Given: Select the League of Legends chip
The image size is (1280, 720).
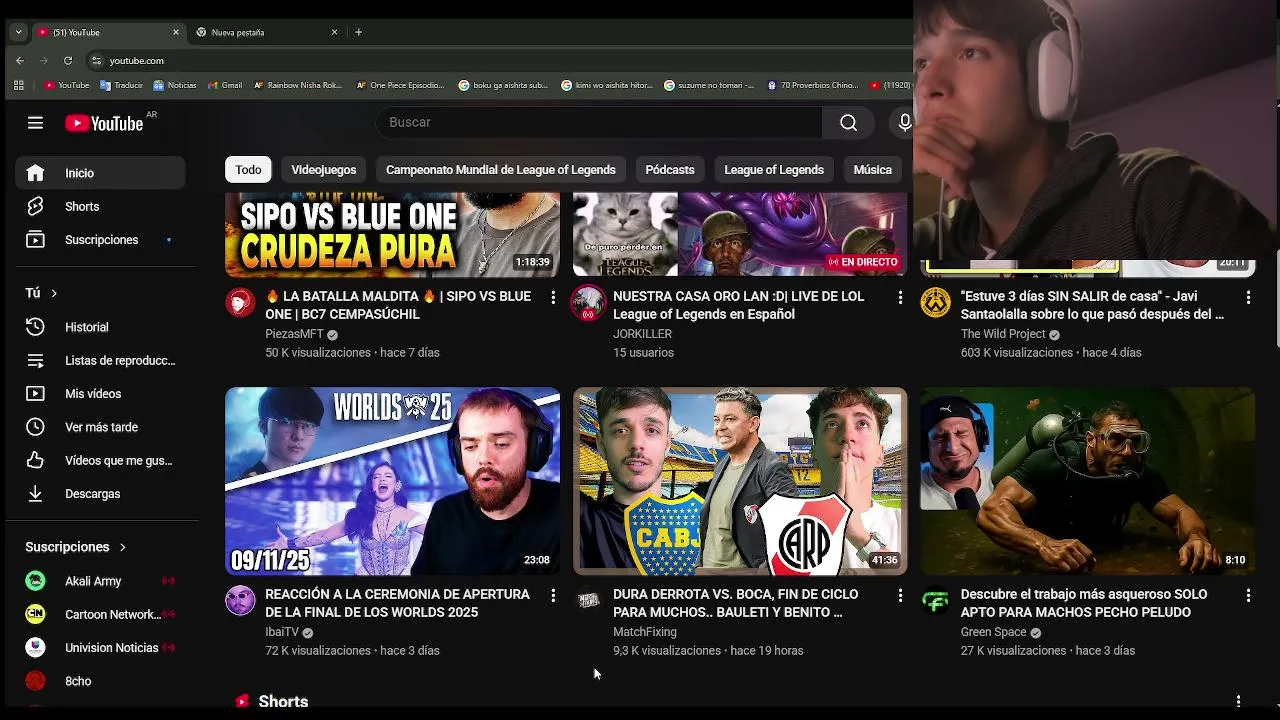Looking at the screenshot, I should point(774,170).
